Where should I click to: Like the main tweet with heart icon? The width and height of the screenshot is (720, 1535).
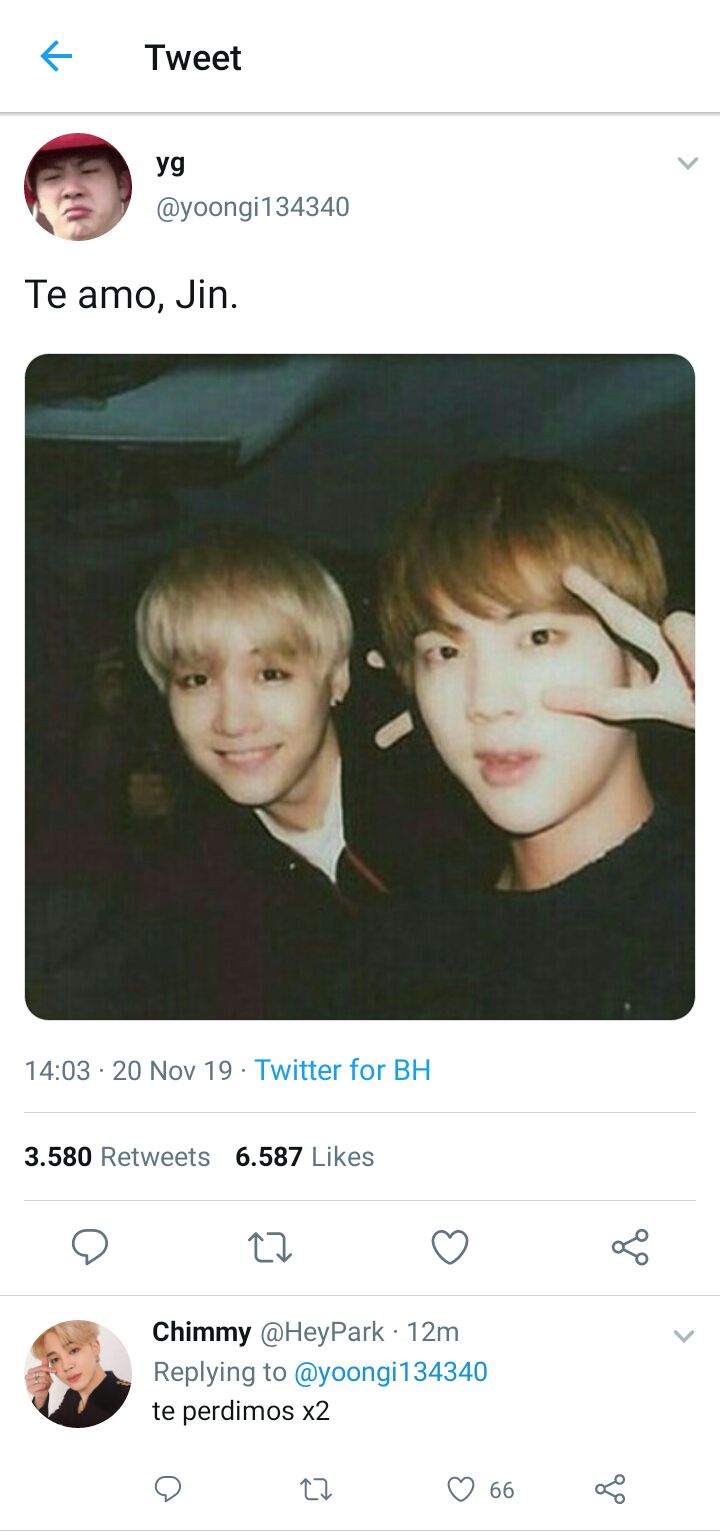tap(450, 1247)
